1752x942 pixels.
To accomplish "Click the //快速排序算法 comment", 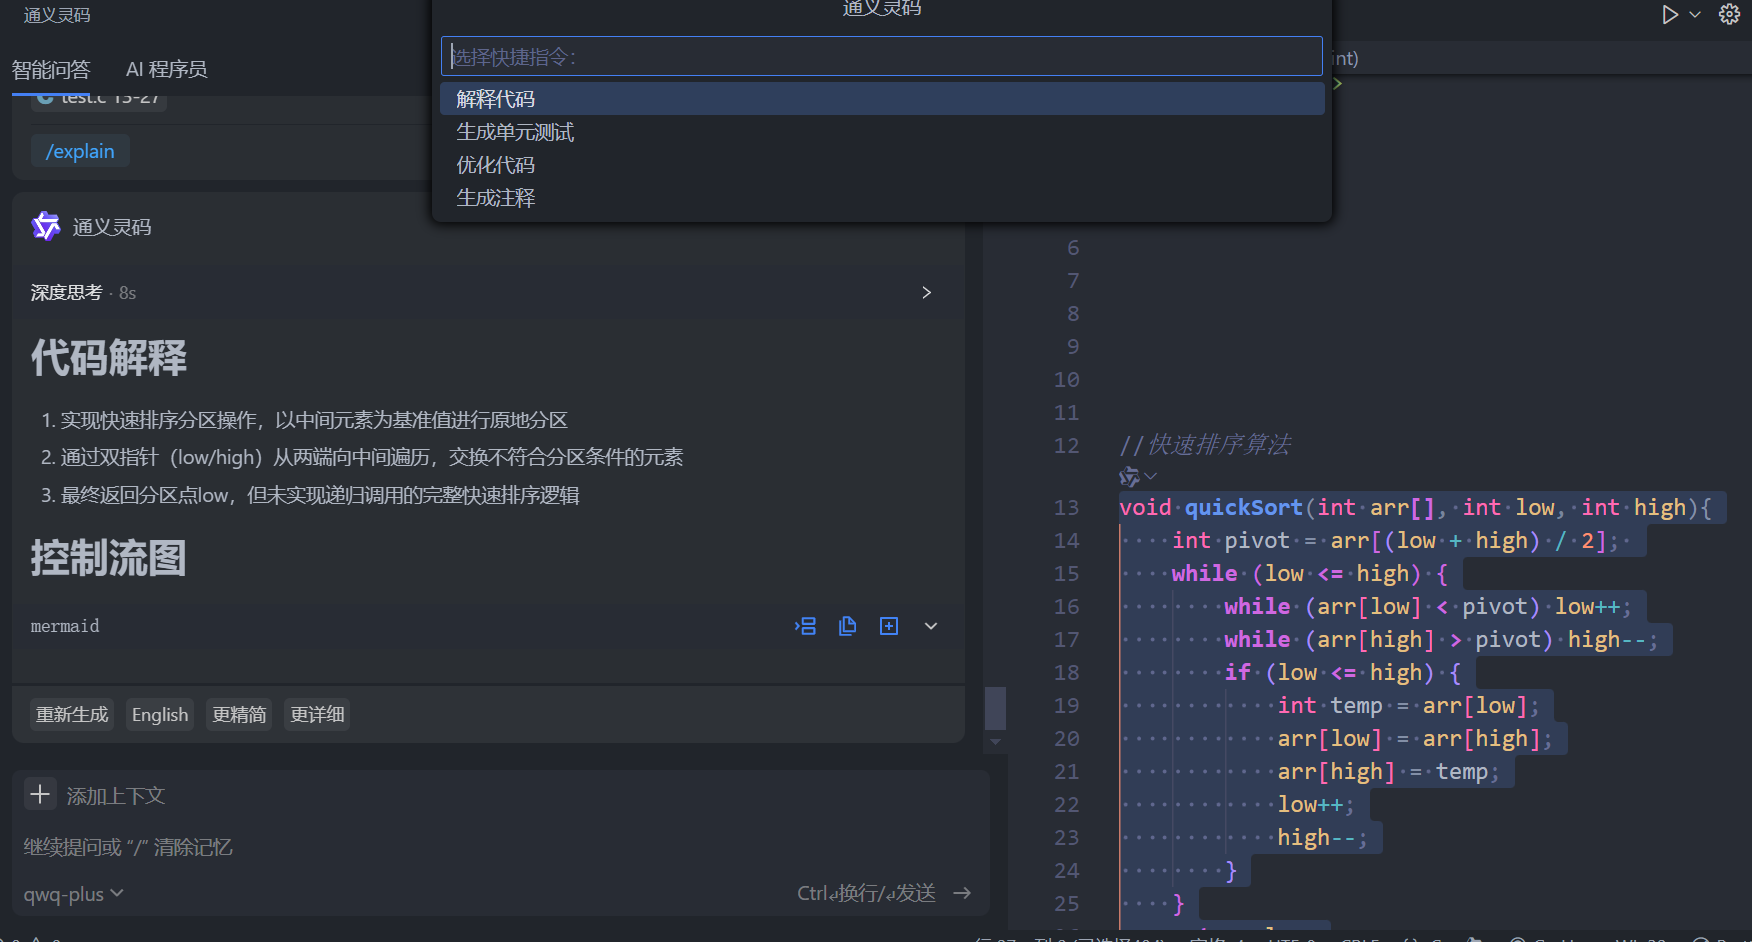I will pyautogui.click(x=1205, y=445).
